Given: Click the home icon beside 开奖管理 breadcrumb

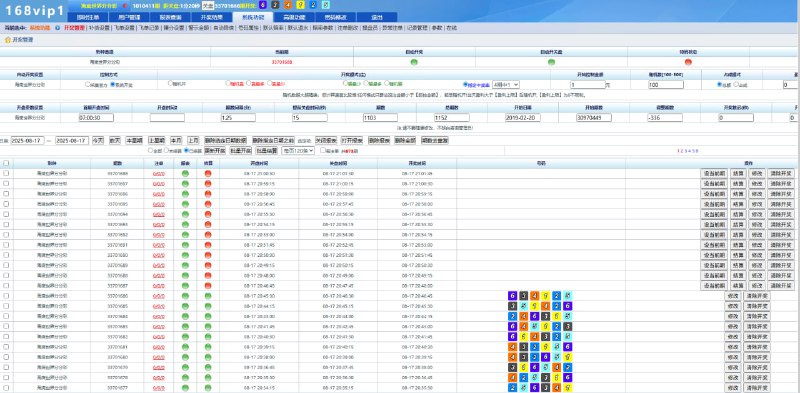Looking at the screenshot, I should (8, 39).
